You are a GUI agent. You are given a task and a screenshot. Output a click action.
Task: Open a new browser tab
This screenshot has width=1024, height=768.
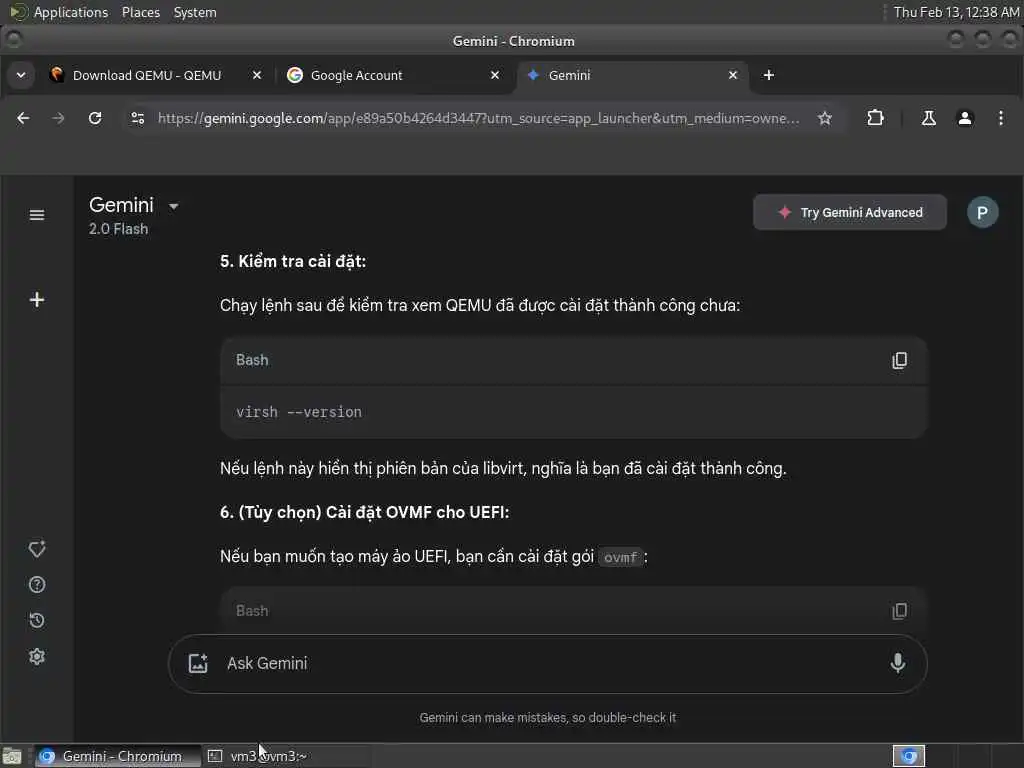click(x=769, y=76)
